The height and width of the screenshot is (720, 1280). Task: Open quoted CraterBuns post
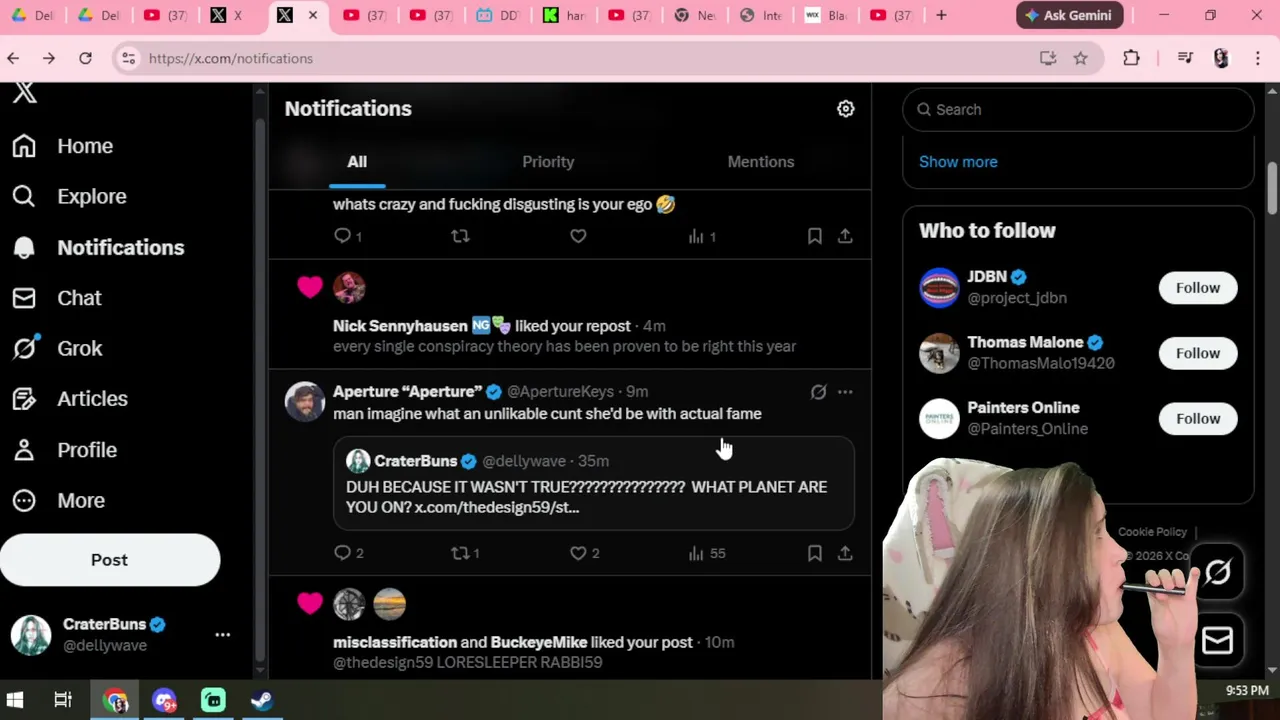[x=594, y=484]
